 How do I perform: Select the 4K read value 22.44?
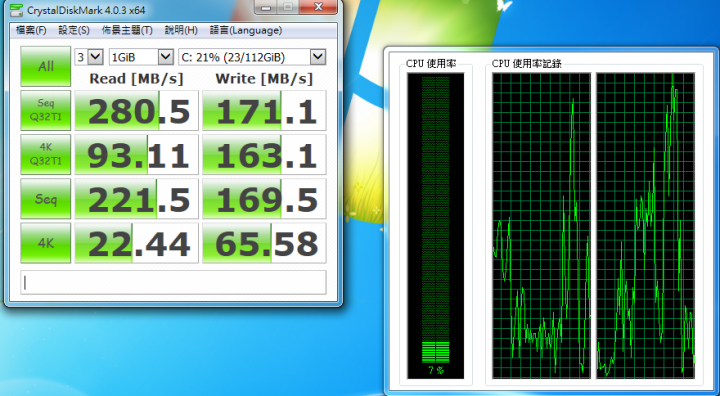pos(136,243)
